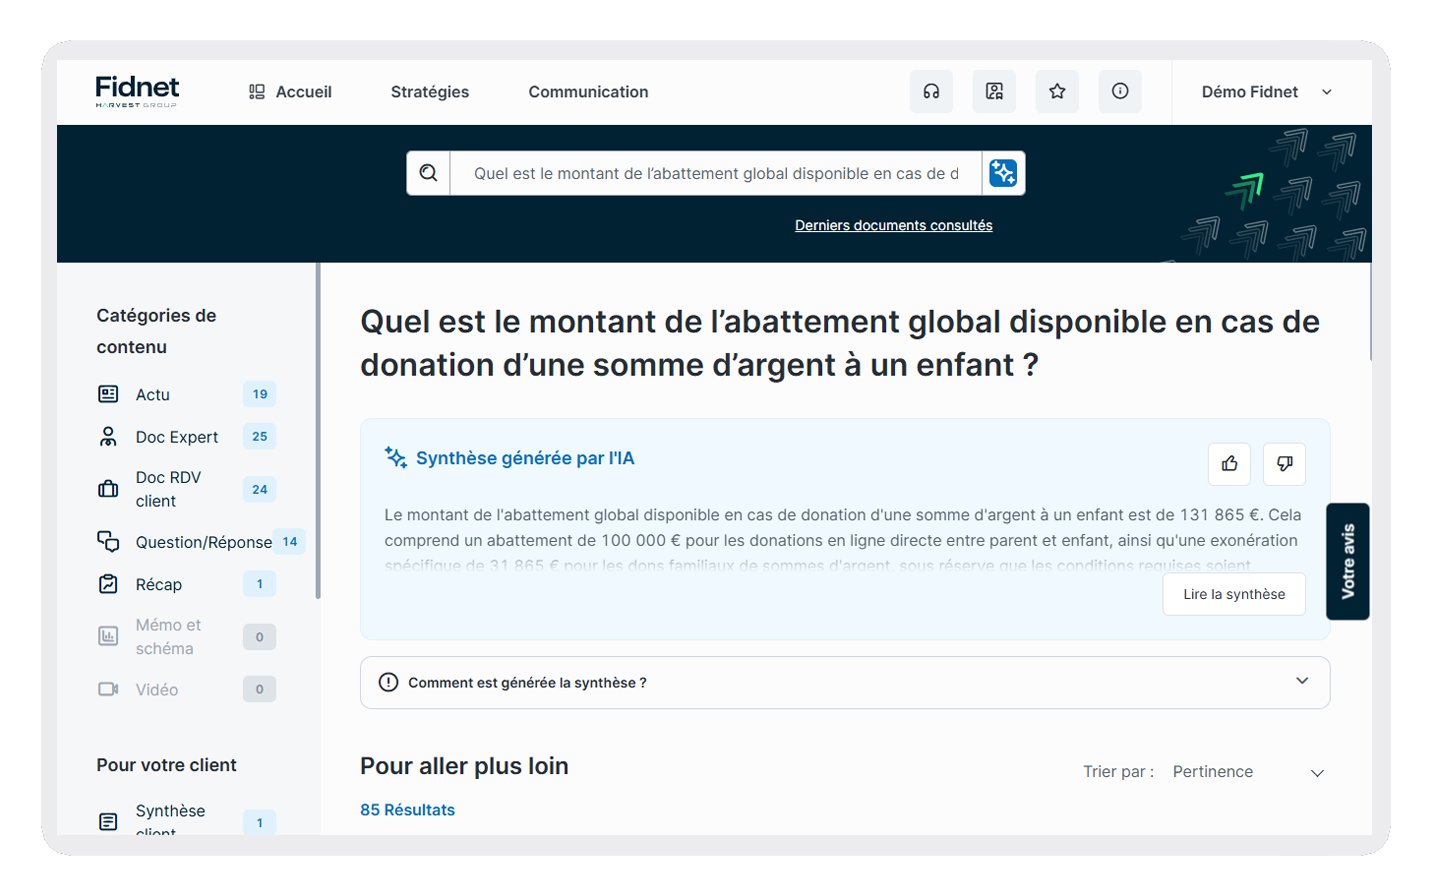Select the Doc Expert person icon
This screenshot has height=896, width=1435.
pos(108,436)
